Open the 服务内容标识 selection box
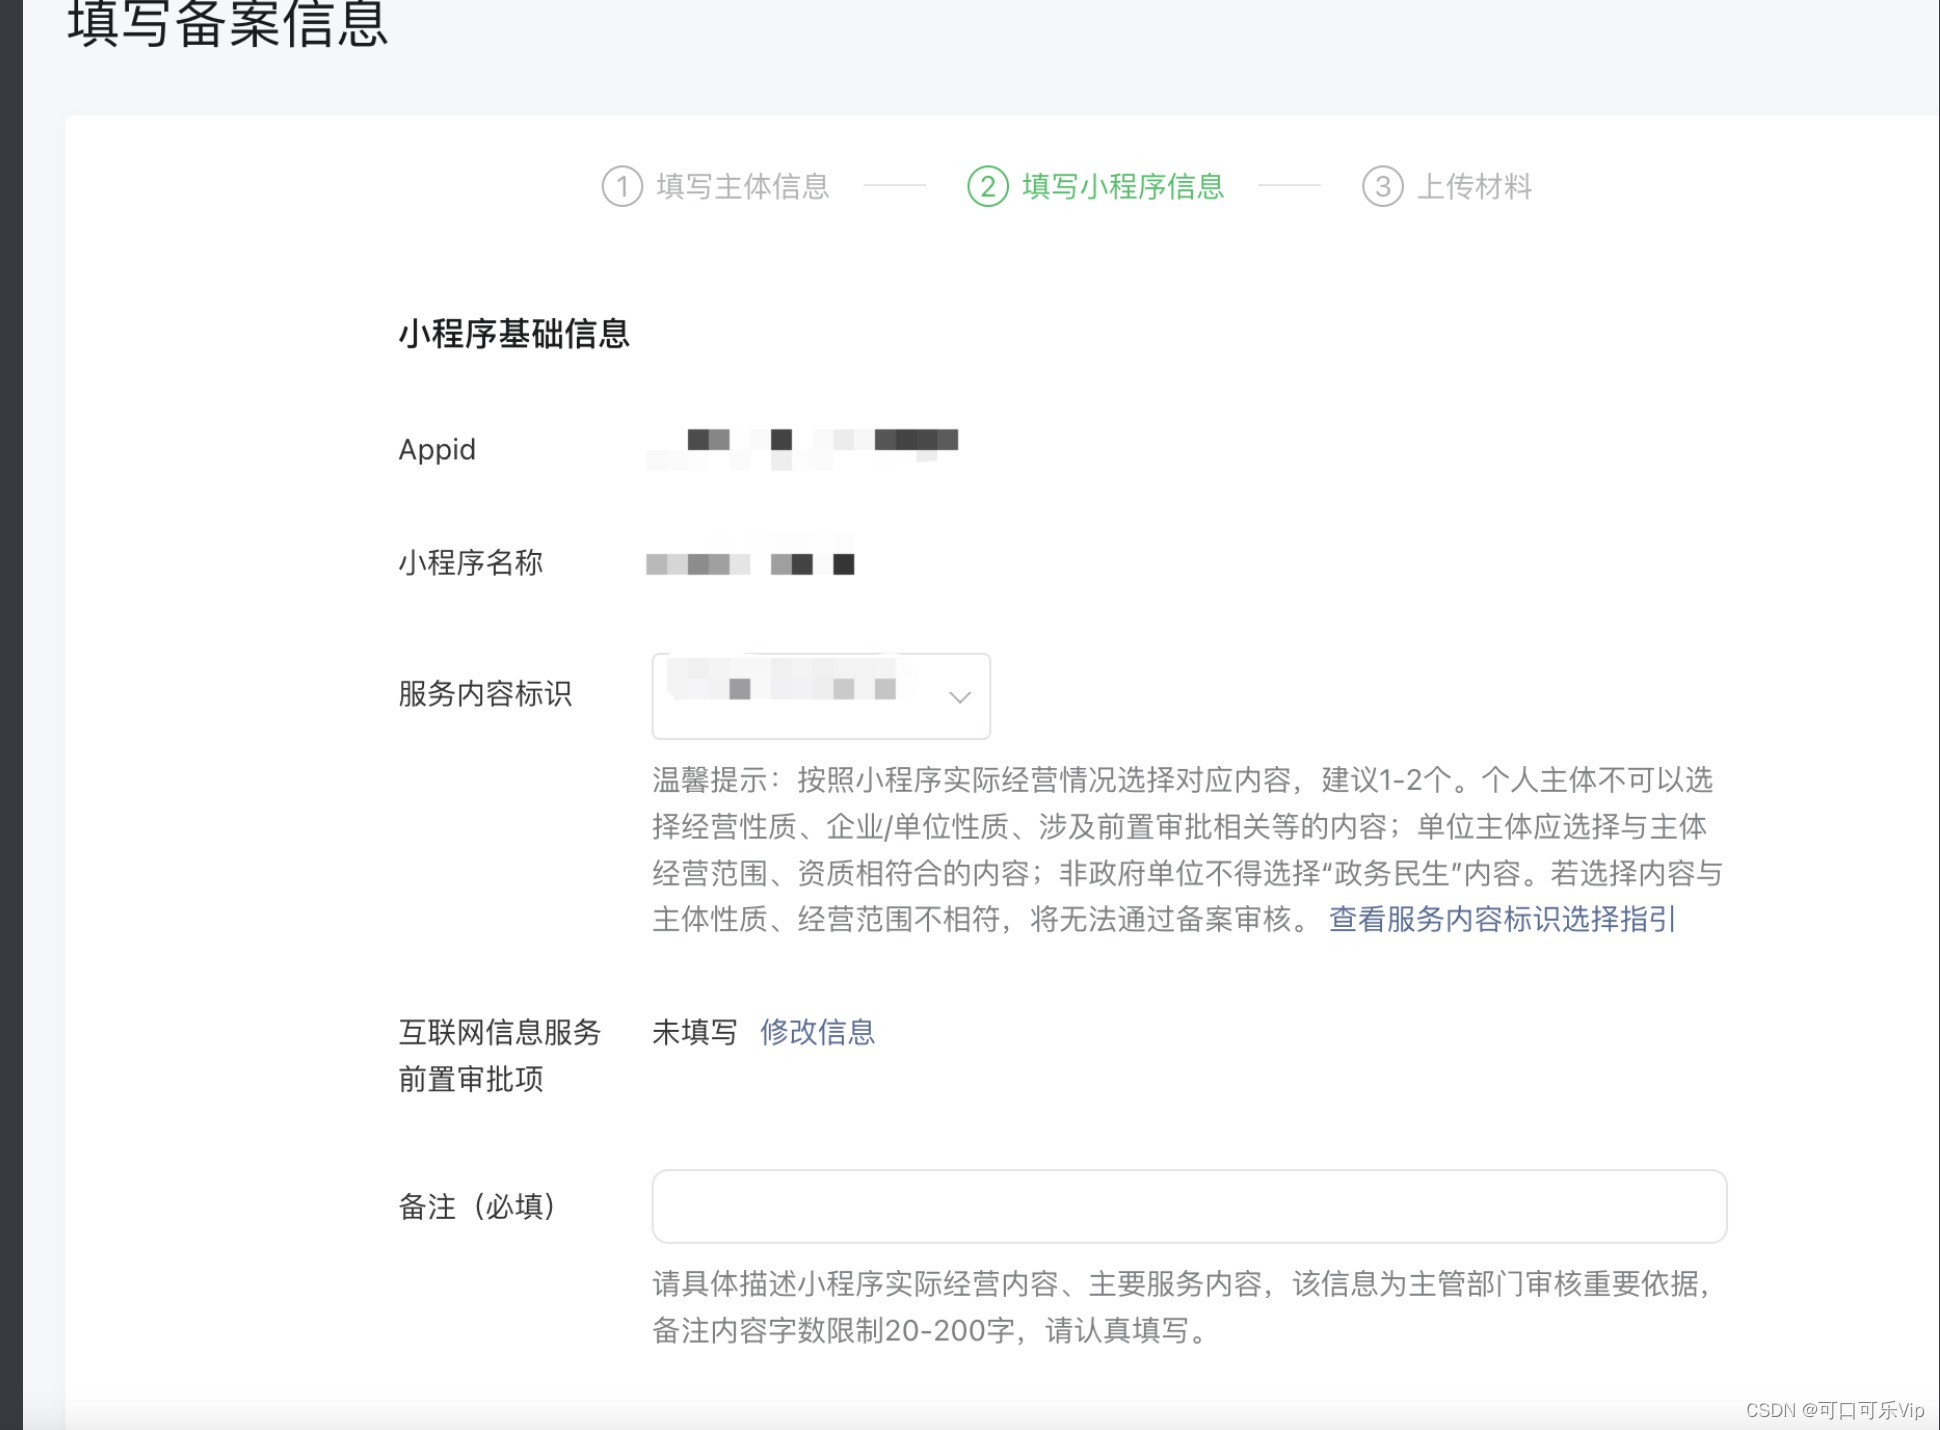 (800, 696)
